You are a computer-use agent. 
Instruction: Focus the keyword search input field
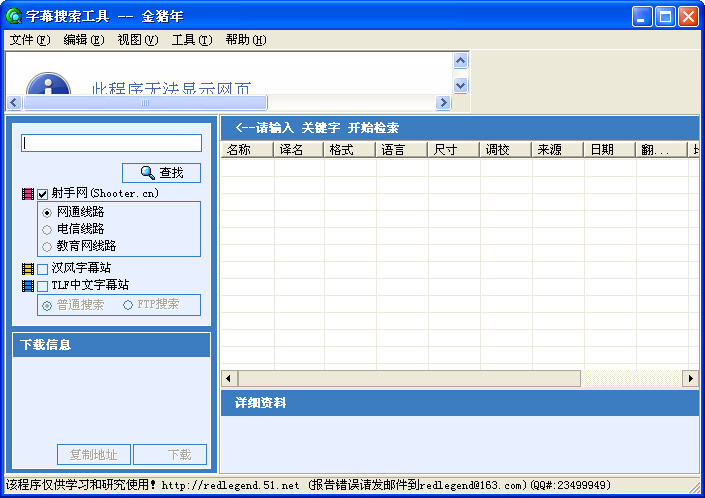pyautogui.click(x=111, y=143)
